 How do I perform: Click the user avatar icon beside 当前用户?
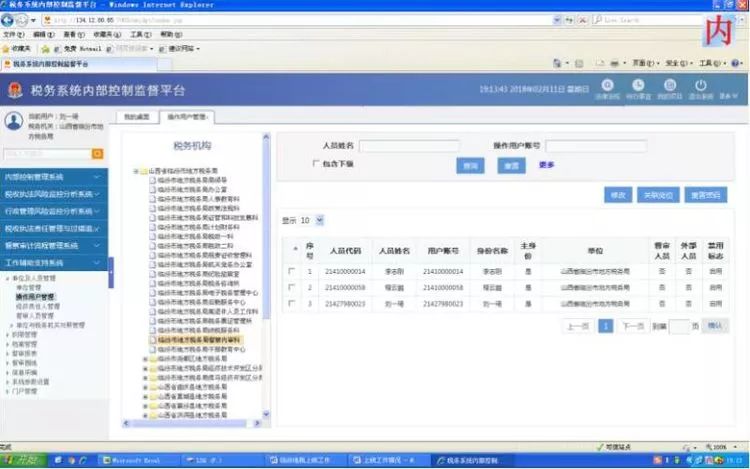14,121
